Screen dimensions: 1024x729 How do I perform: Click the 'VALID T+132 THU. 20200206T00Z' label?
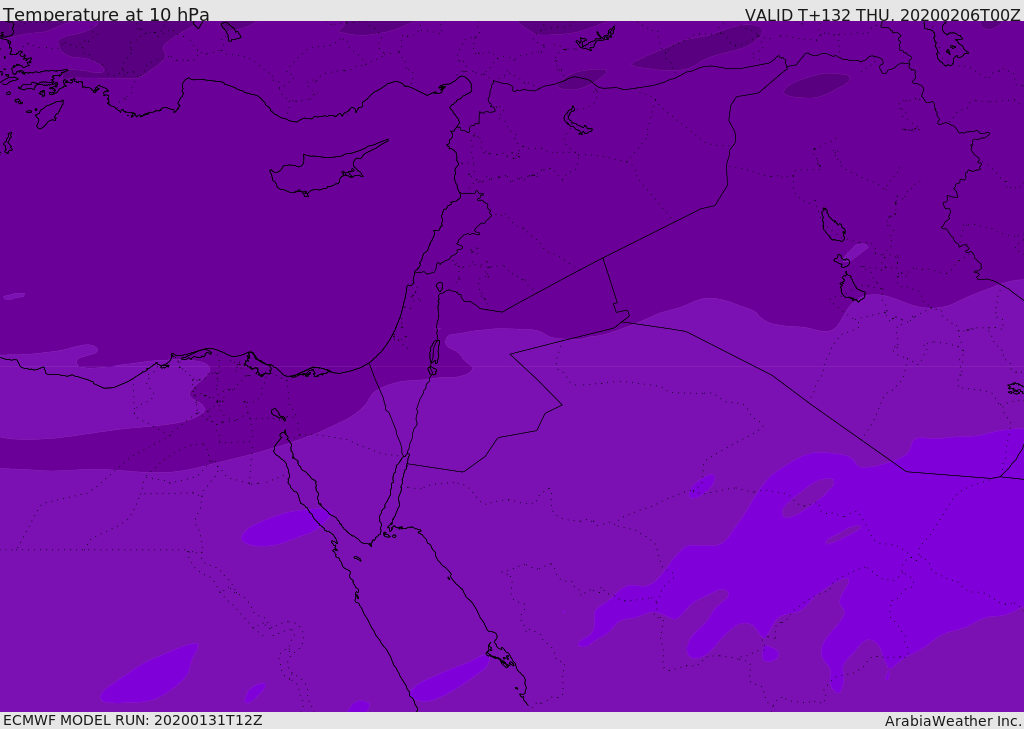(882, 14)
